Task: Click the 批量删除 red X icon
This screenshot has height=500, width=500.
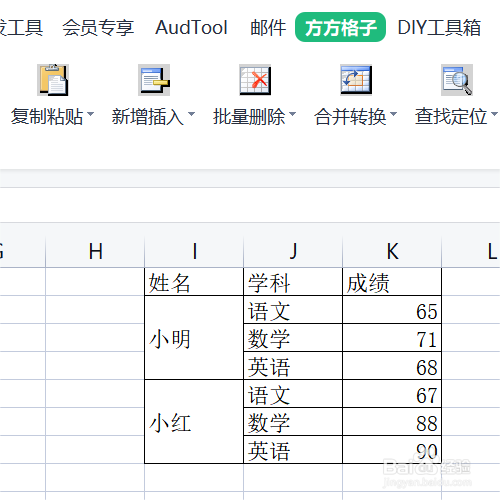Action: click(x=255, y=80)
